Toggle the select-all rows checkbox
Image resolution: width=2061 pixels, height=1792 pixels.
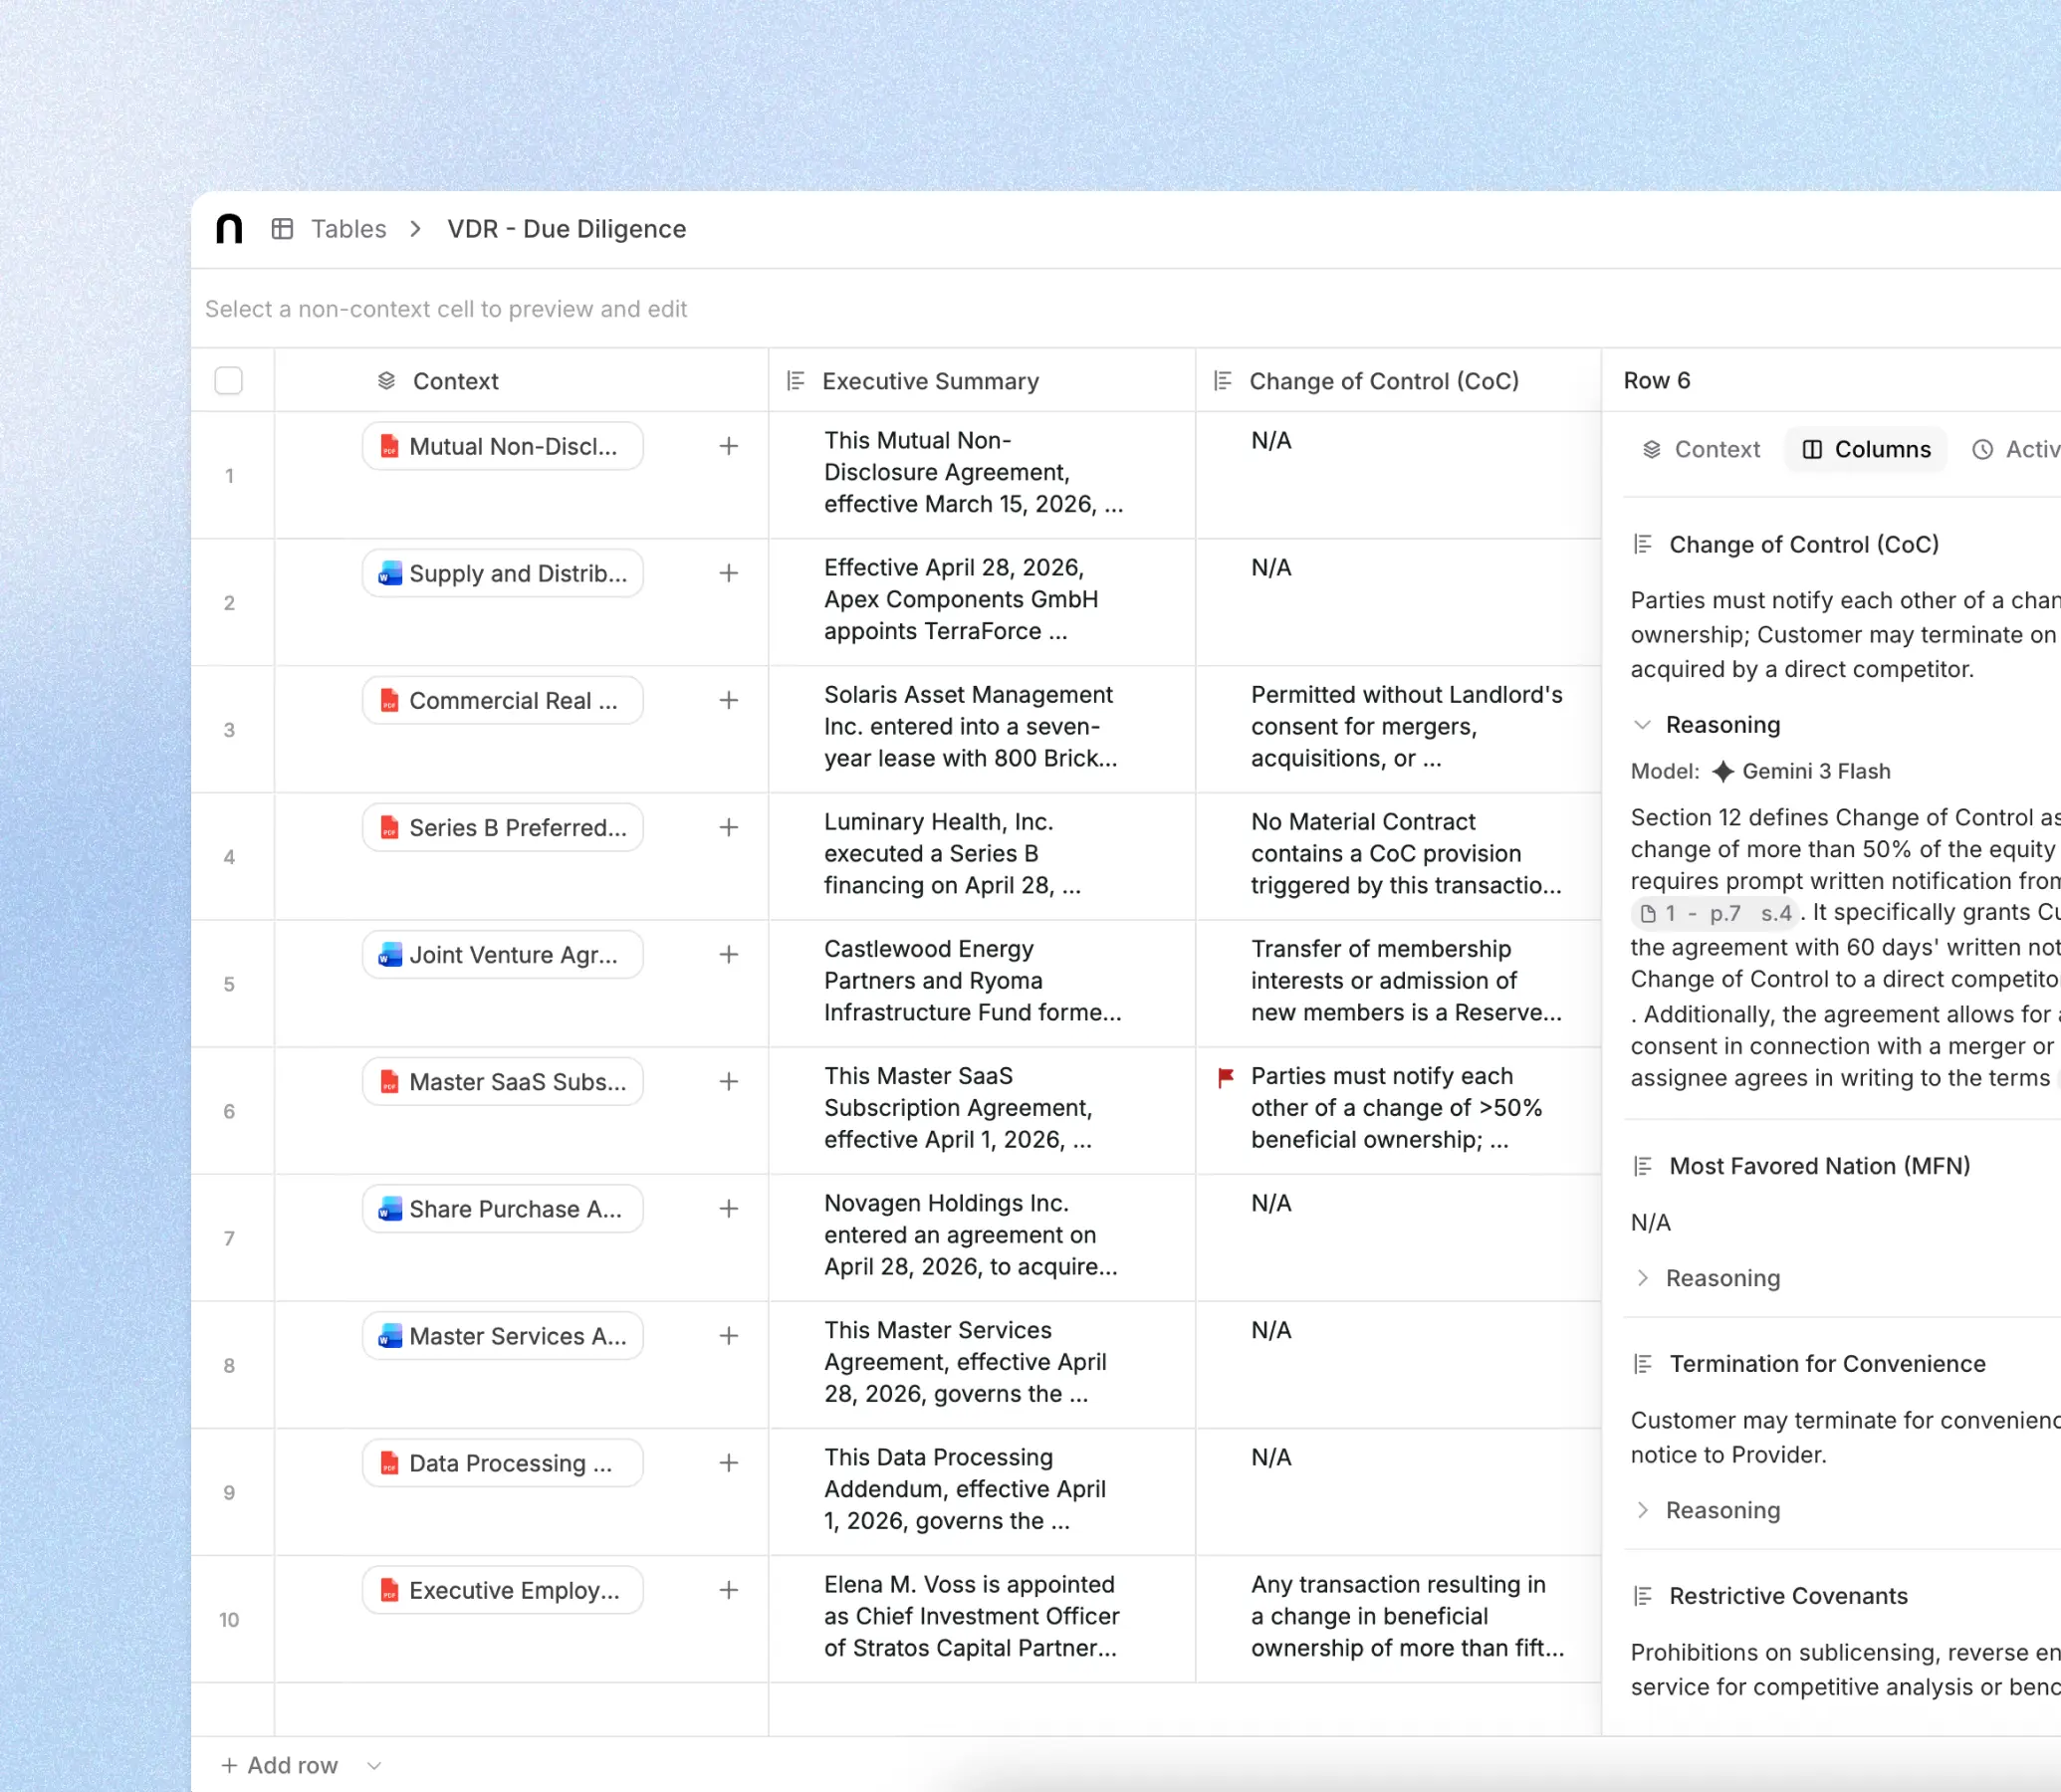coord(229,381)
